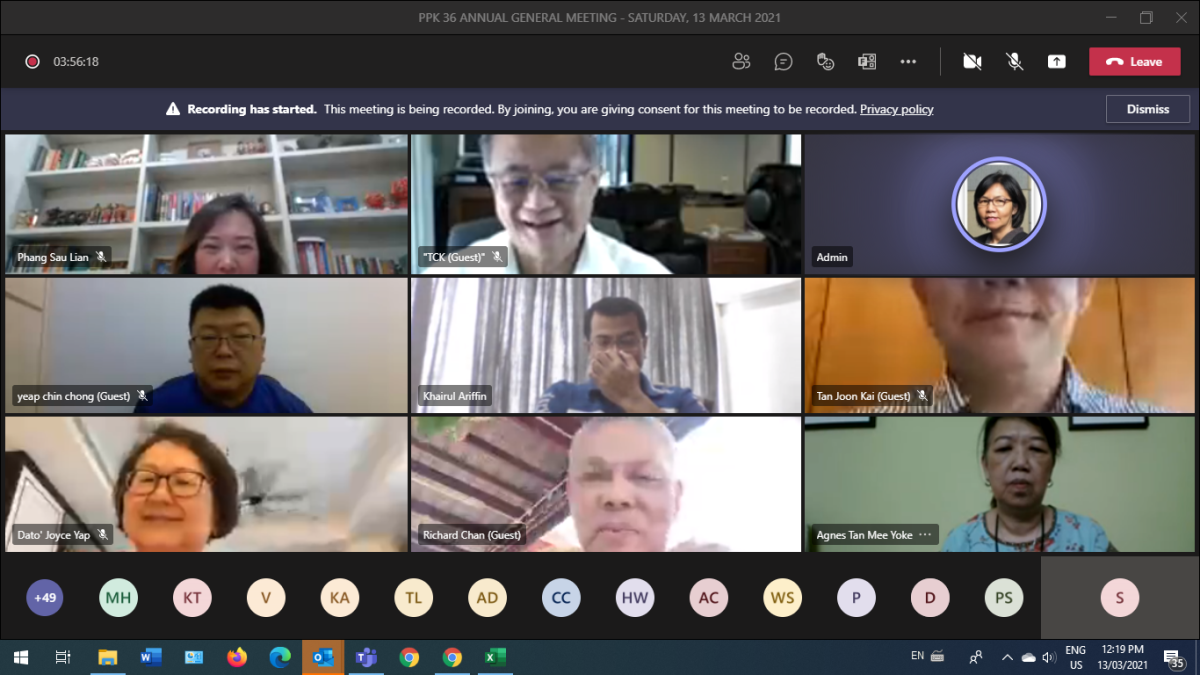Dismiss the recording notification banner

click(x=1148, y=109)
